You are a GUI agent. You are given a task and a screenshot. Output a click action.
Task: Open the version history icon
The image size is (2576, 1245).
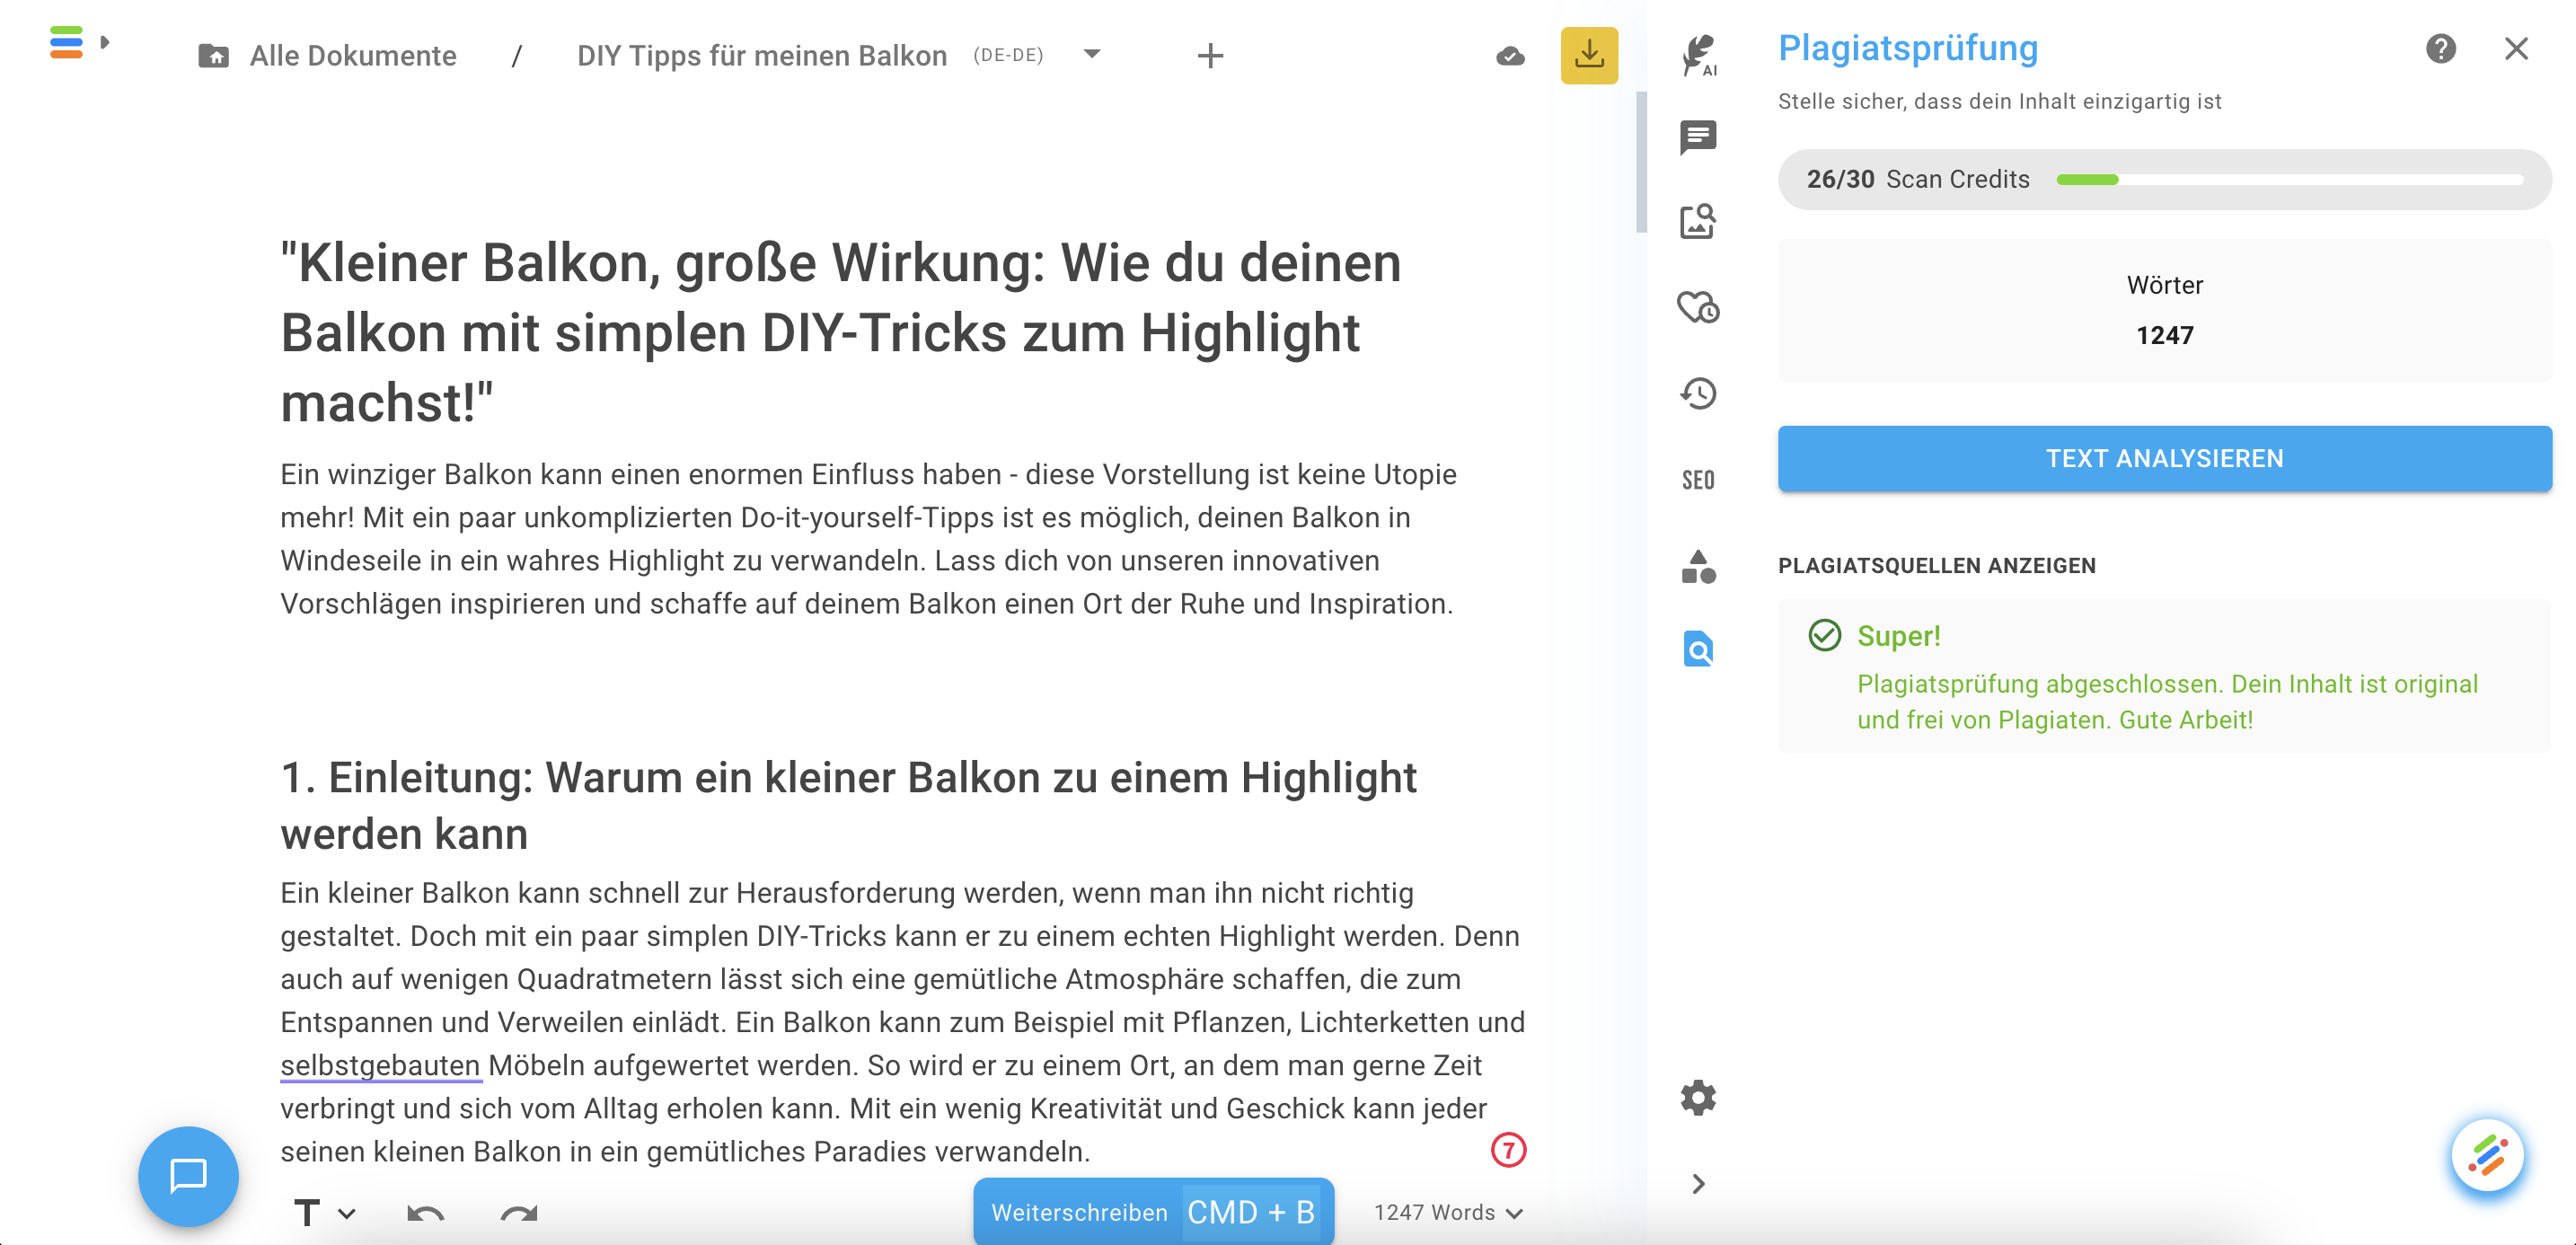click(x=1698, y=393)
